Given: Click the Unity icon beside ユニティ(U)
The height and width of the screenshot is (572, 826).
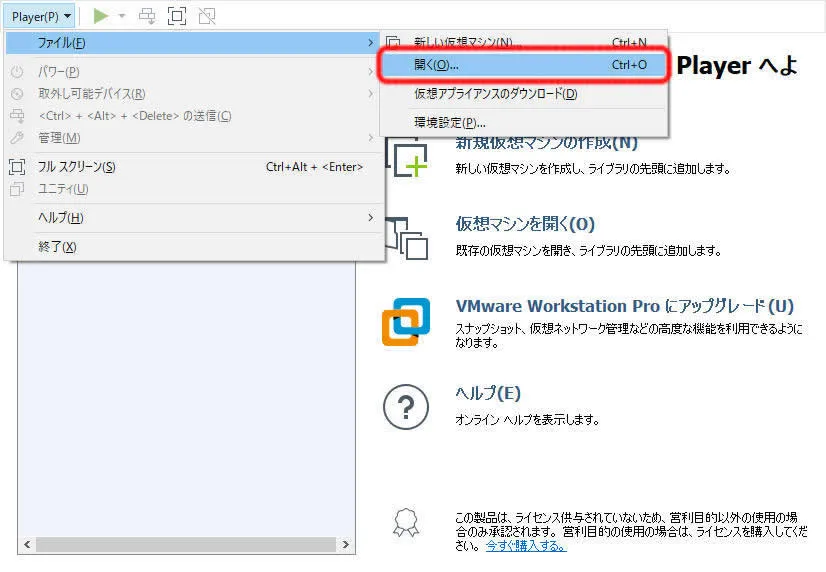Looking at the screenshot, I should pyautogui.click(x=17, y=189).
